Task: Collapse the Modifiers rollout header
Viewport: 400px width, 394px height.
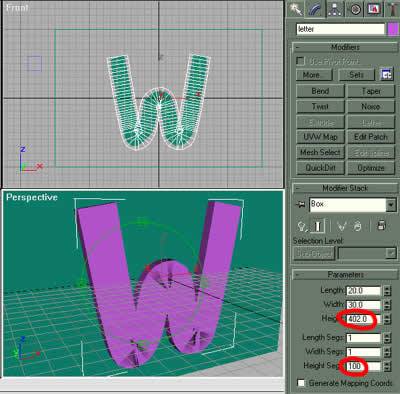Action: (x=345, y=47)
